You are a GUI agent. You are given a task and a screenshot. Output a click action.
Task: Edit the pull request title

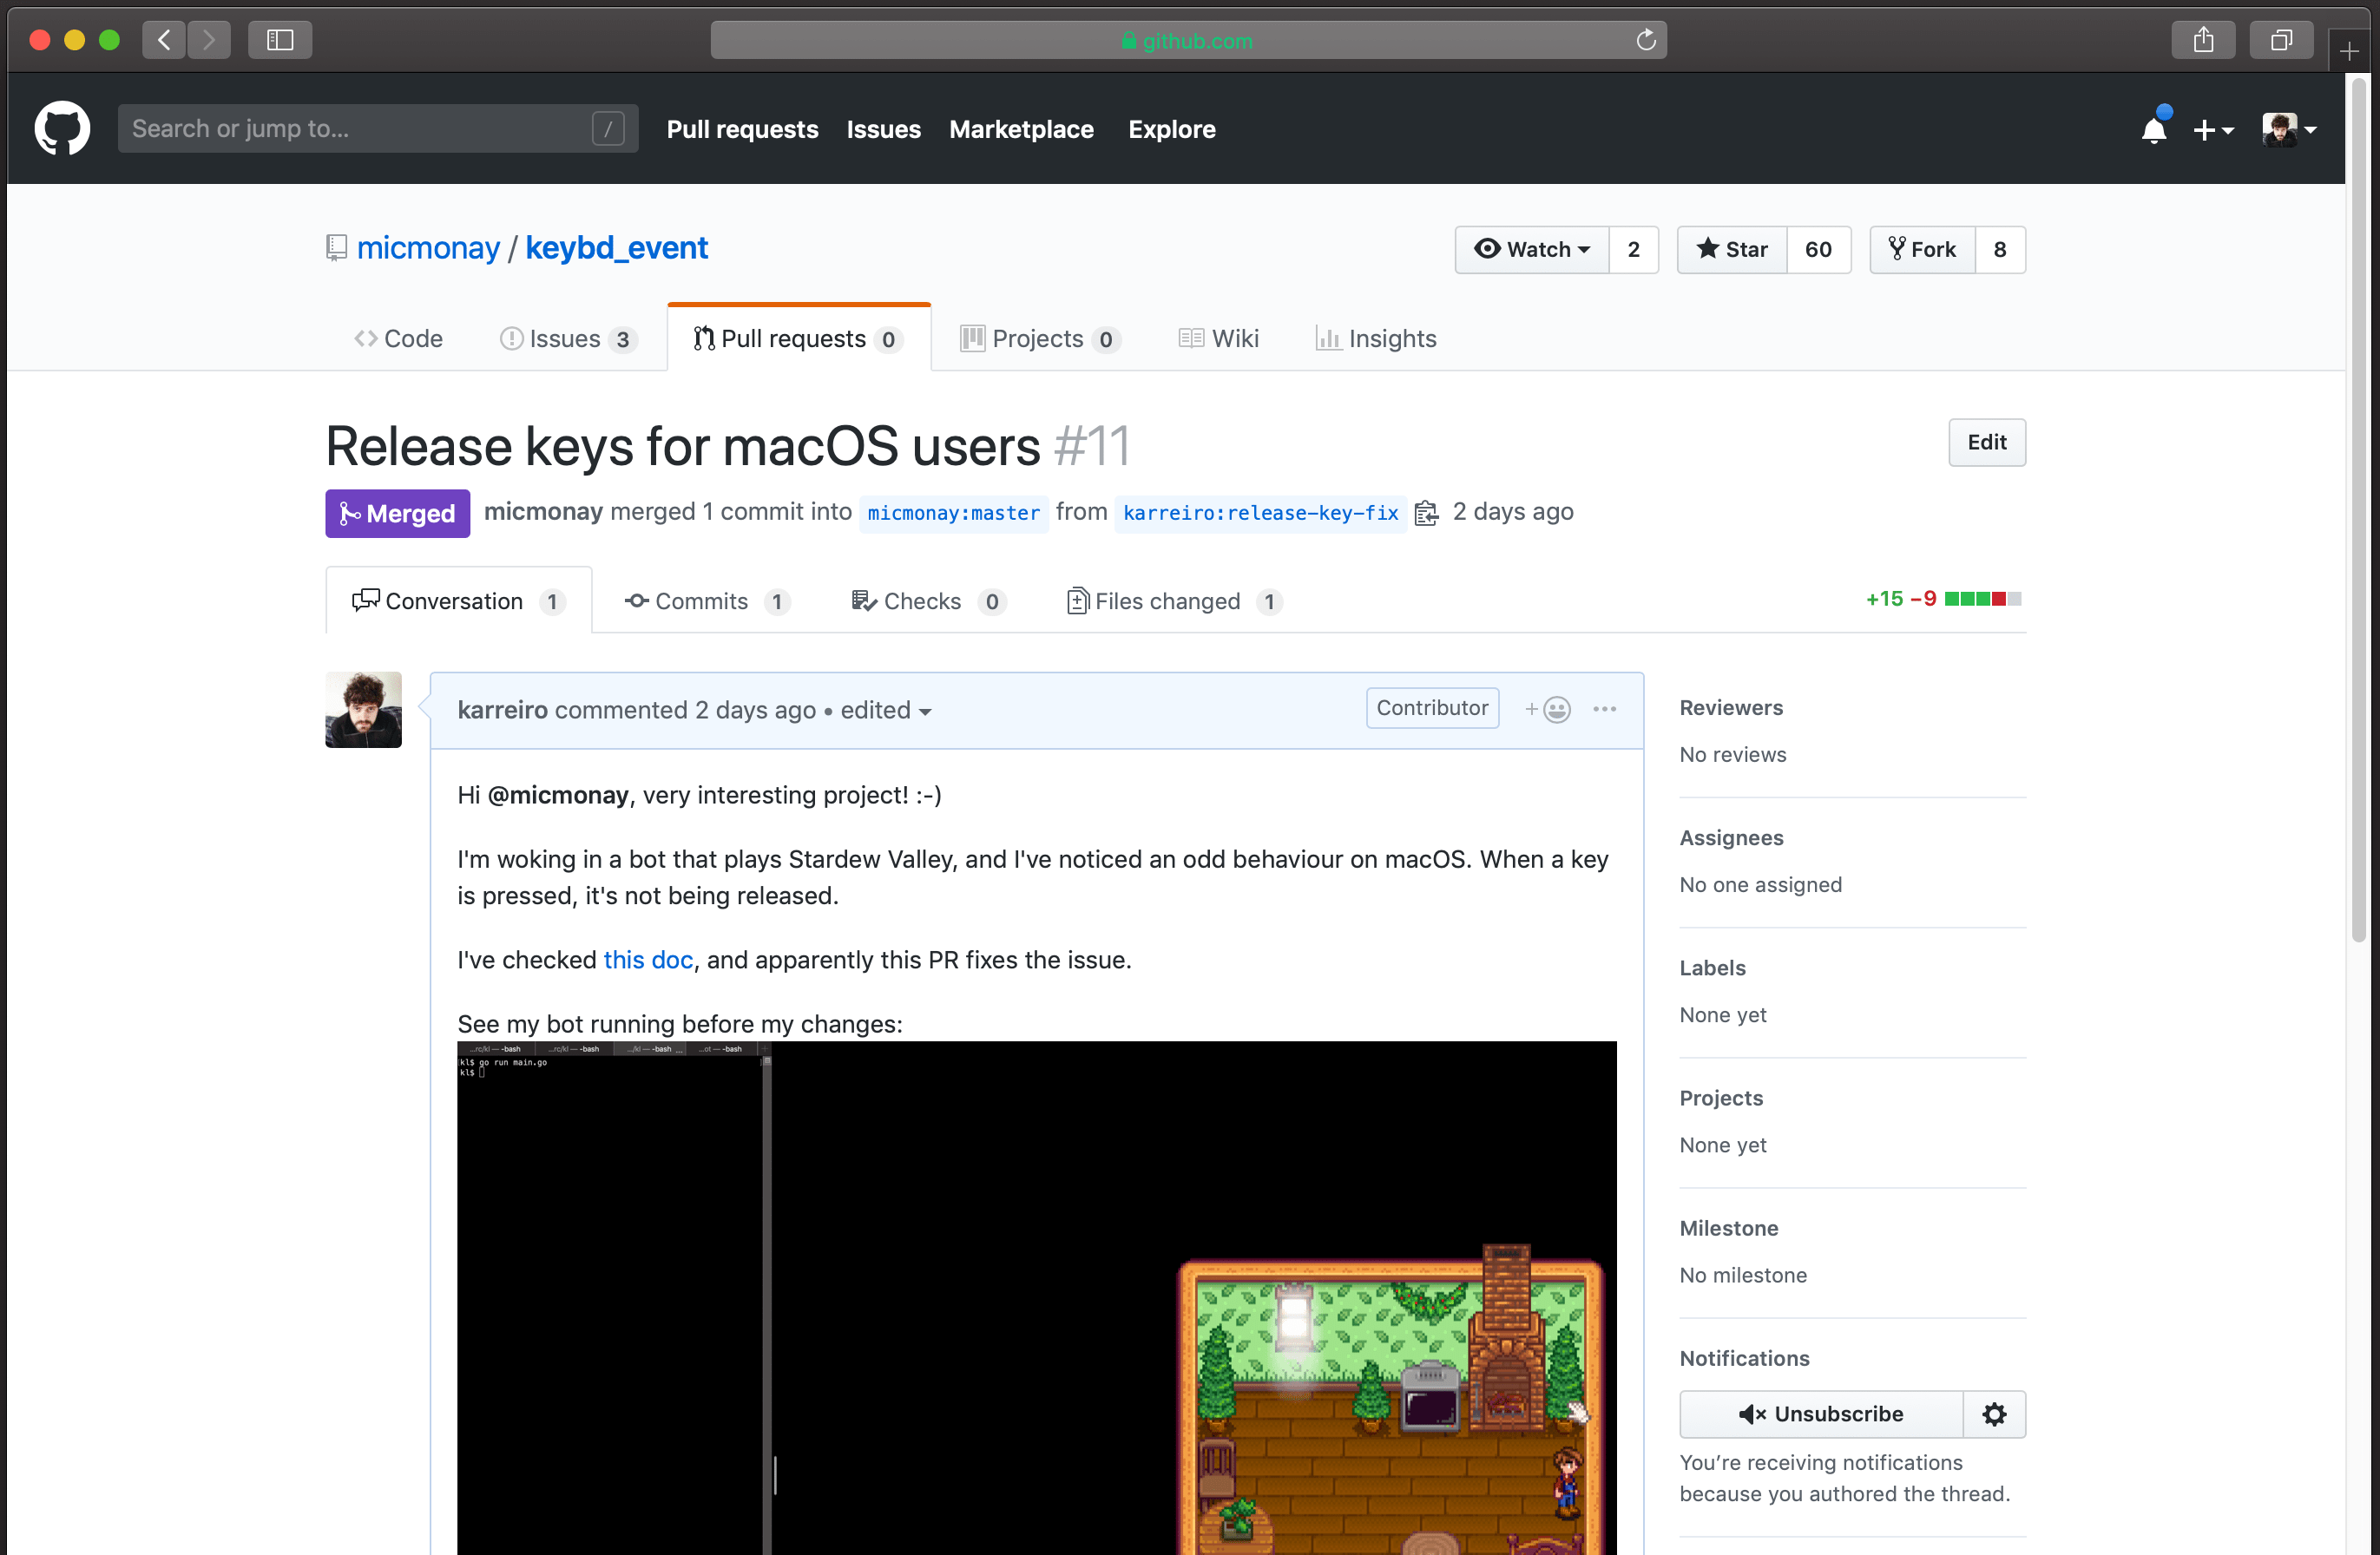(x=1986, y=442)
